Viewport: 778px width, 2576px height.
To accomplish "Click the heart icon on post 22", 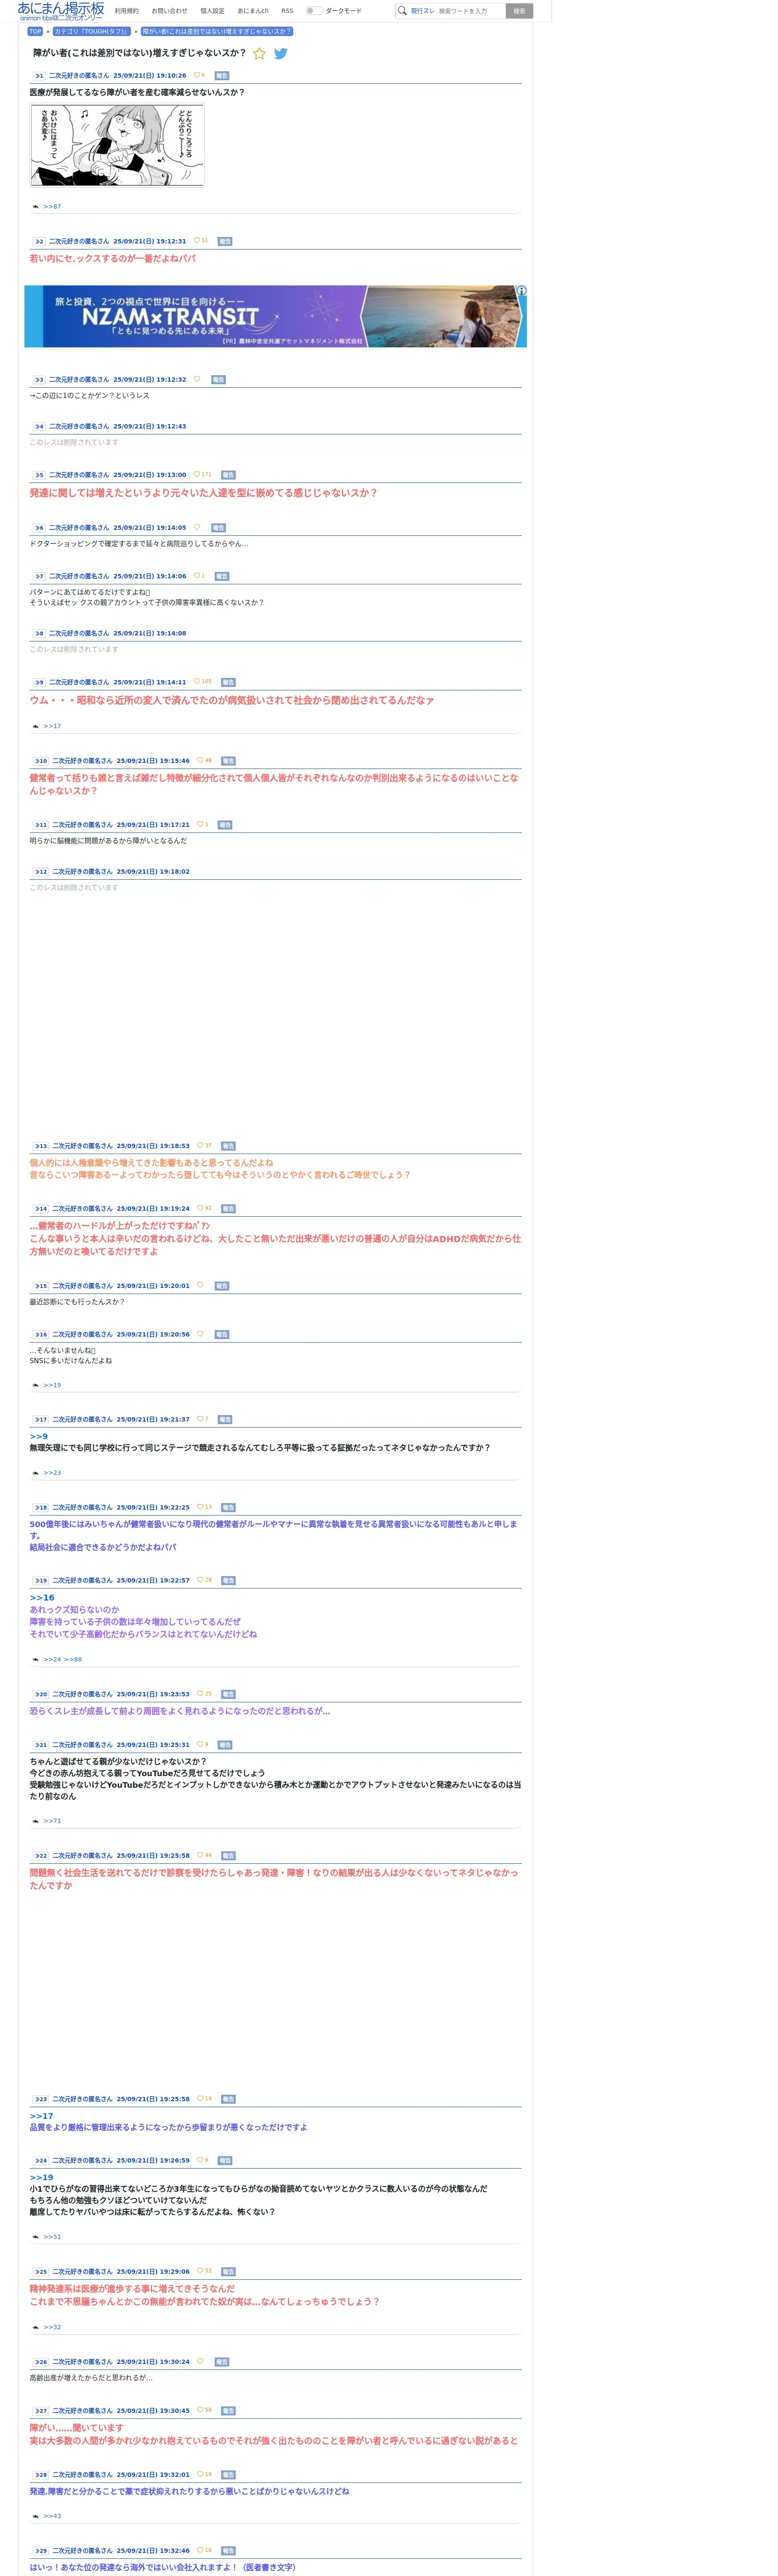I will click(200, 1855).
